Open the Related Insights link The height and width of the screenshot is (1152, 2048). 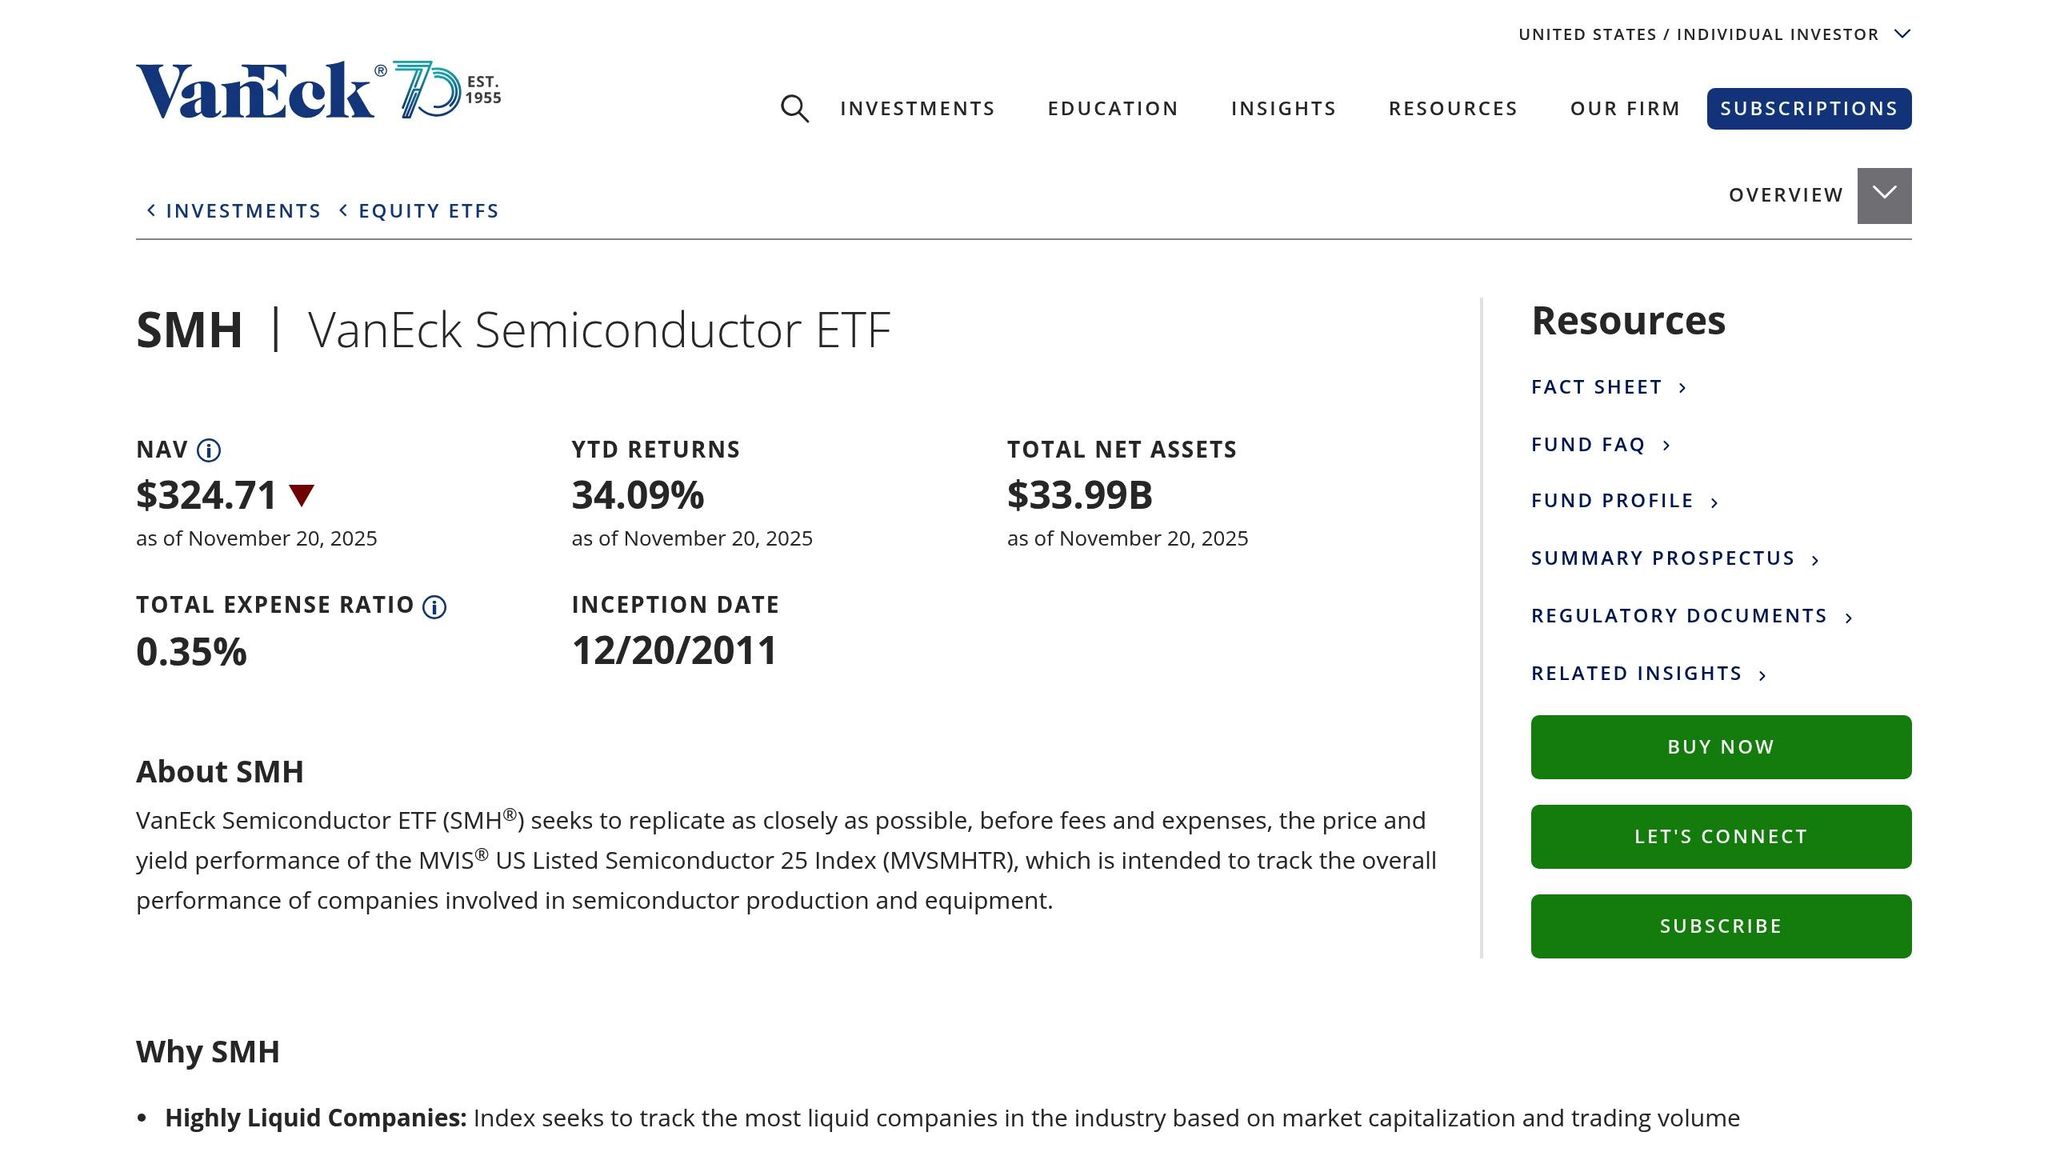click(1636, 673)
